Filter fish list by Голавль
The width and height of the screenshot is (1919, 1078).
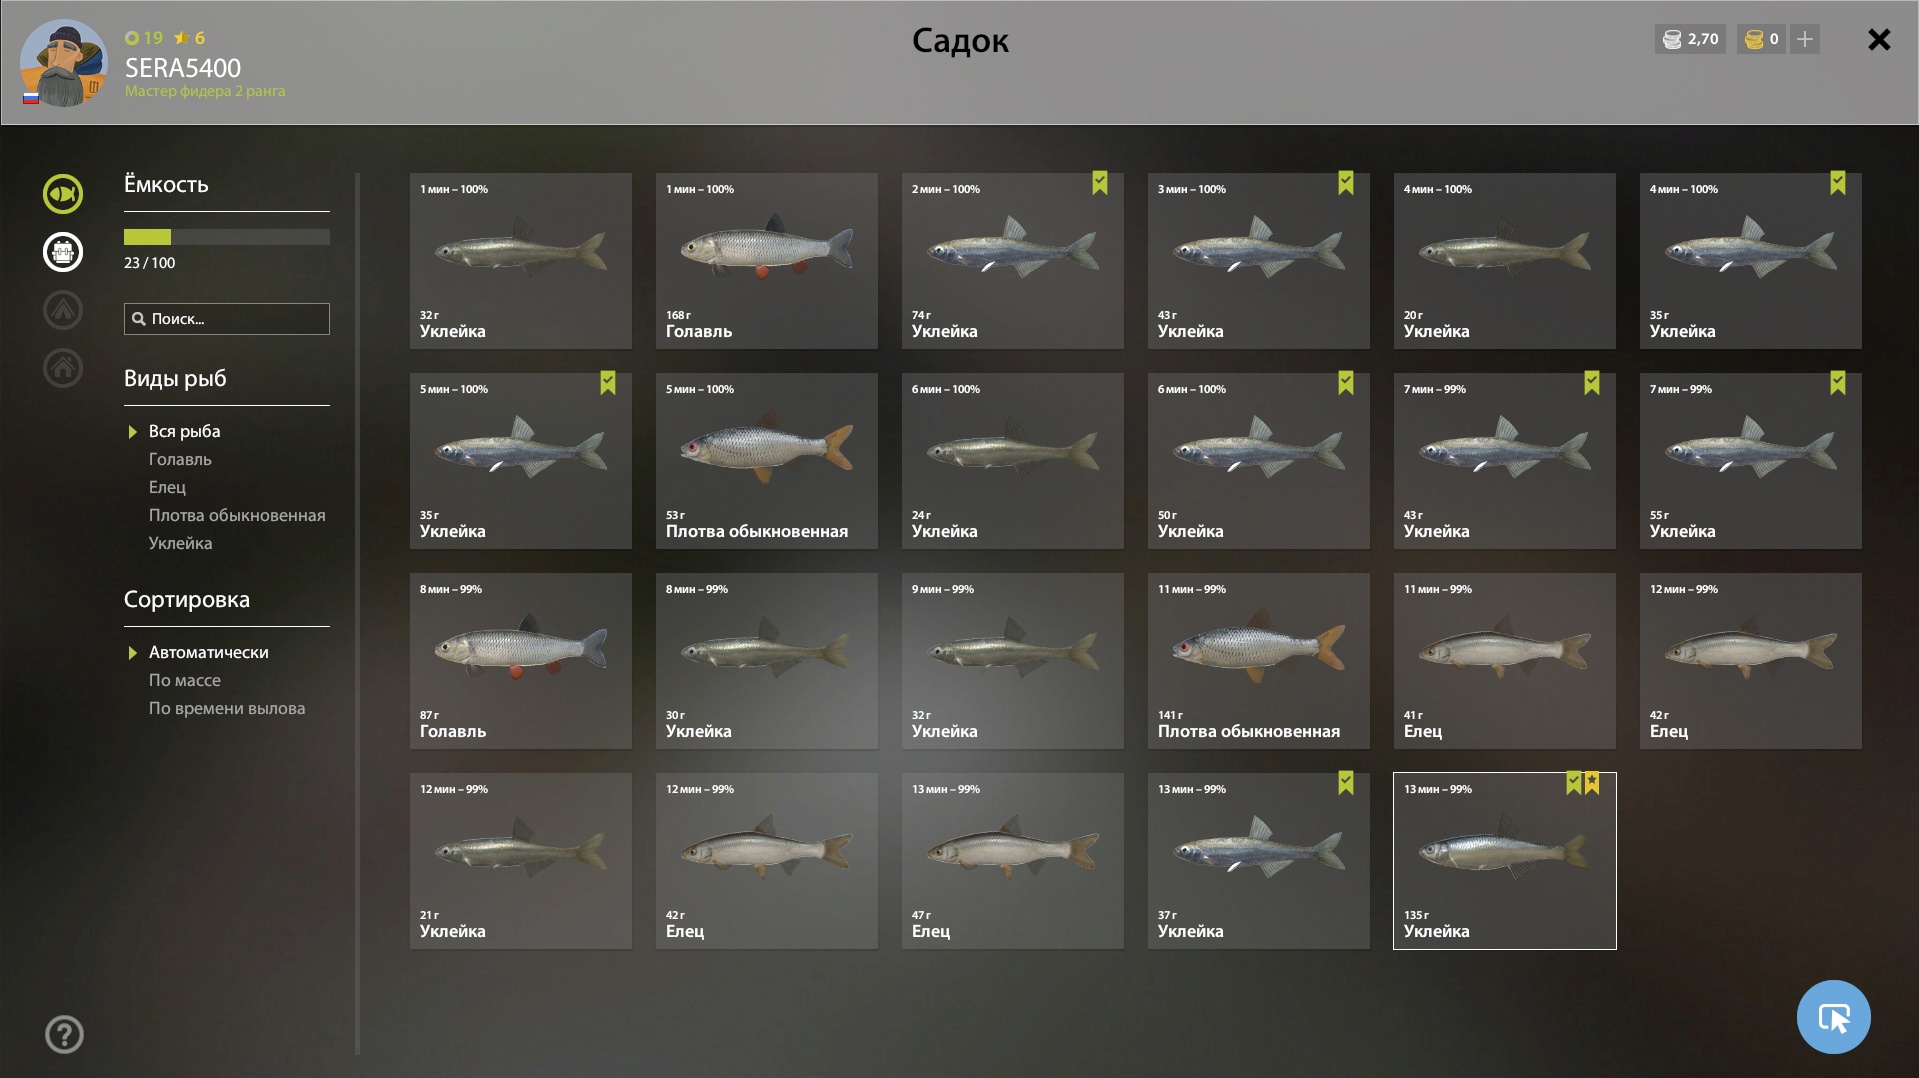point(180,459)
